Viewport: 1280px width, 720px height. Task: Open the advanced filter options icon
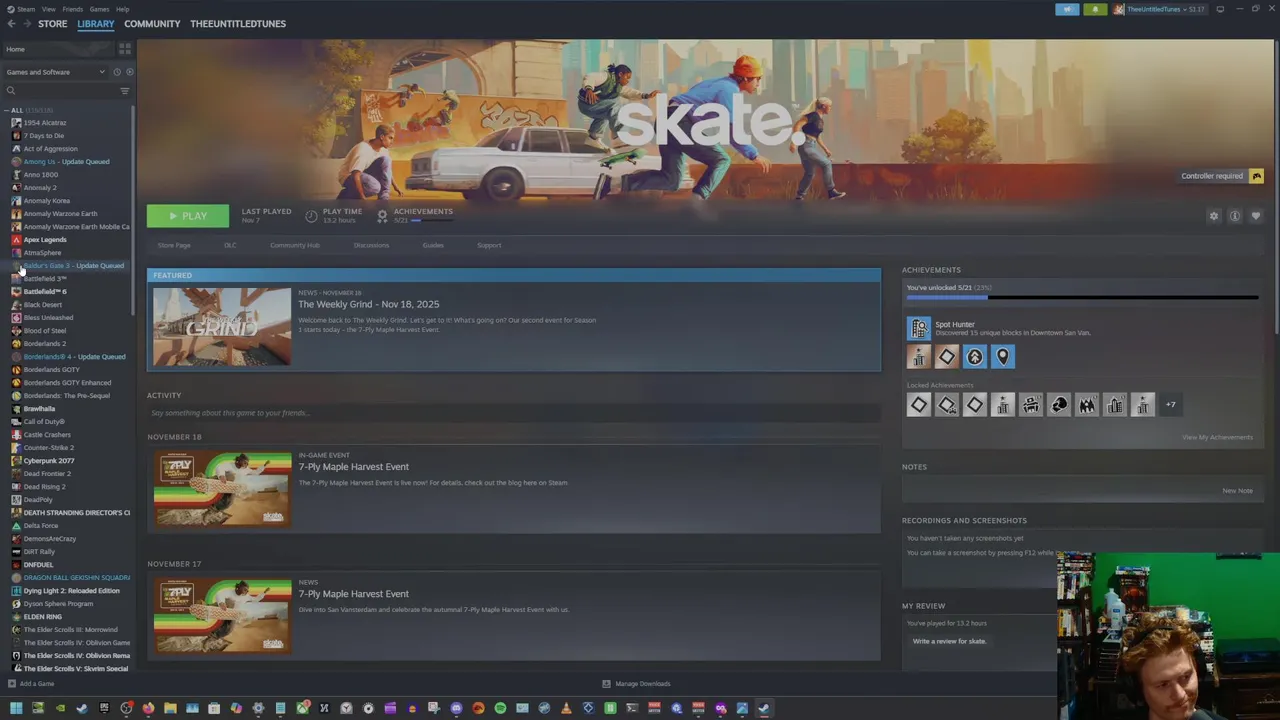click(x=125, y=91)
